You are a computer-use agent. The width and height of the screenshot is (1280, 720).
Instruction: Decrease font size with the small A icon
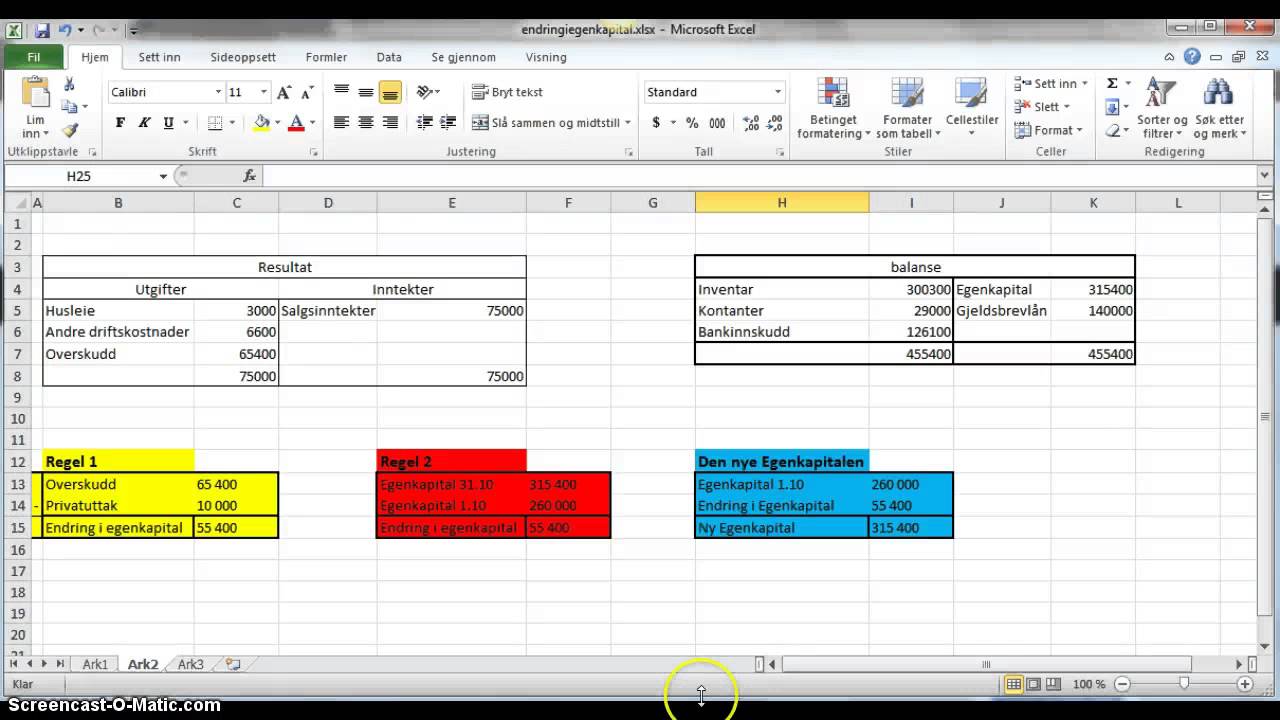[305, 92]
